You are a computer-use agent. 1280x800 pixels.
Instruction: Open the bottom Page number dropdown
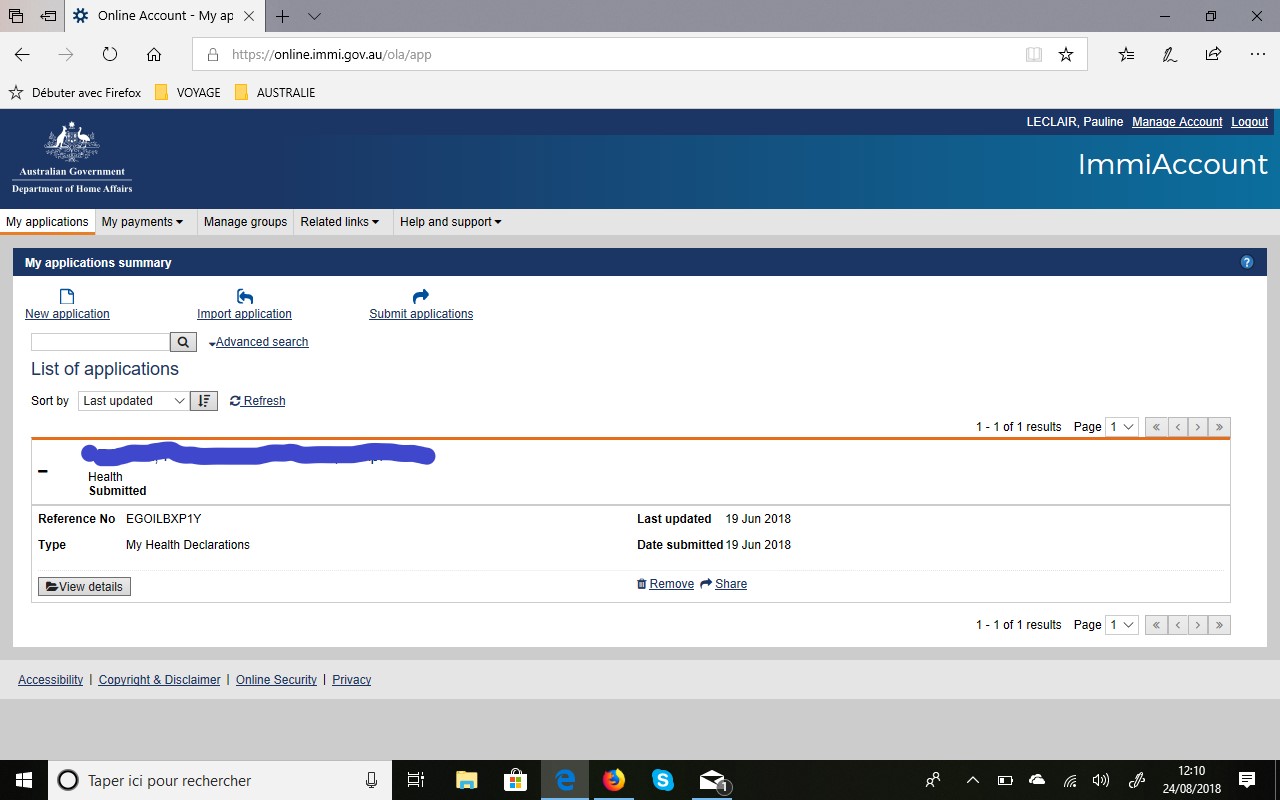tap(1122, 625)
